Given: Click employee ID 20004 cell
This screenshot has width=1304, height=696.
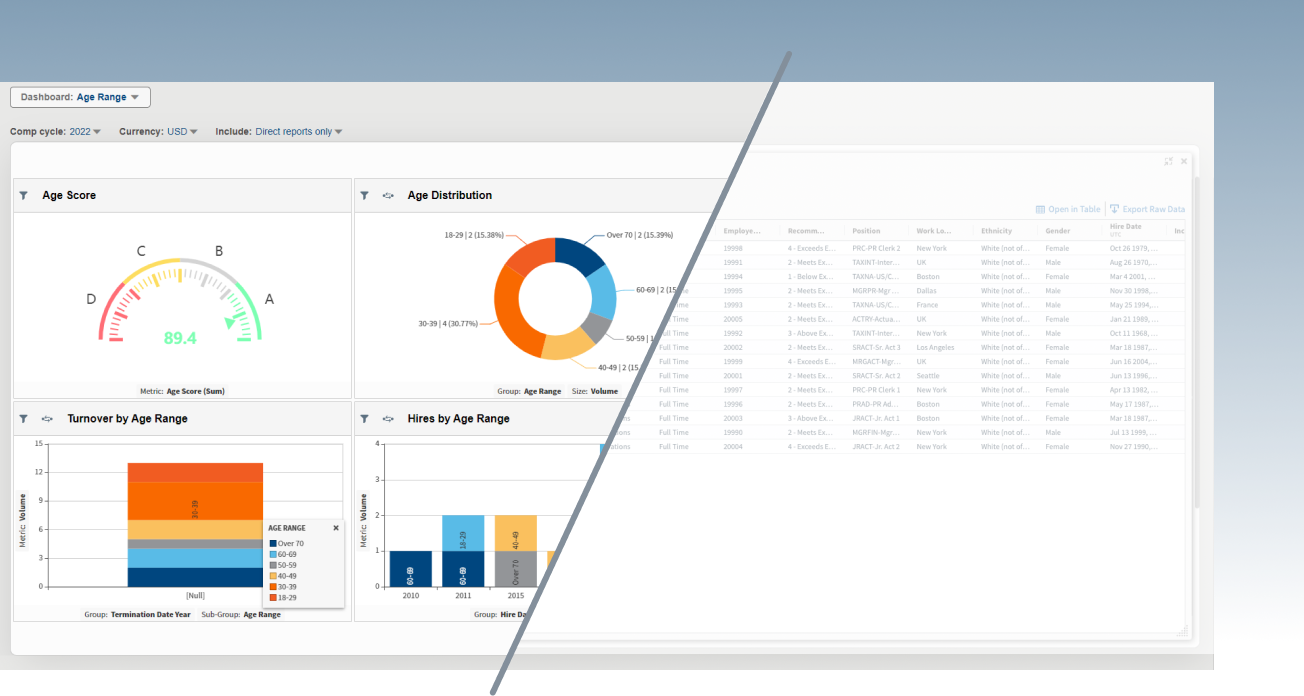Looking at the screenshot, I should 733,446.
